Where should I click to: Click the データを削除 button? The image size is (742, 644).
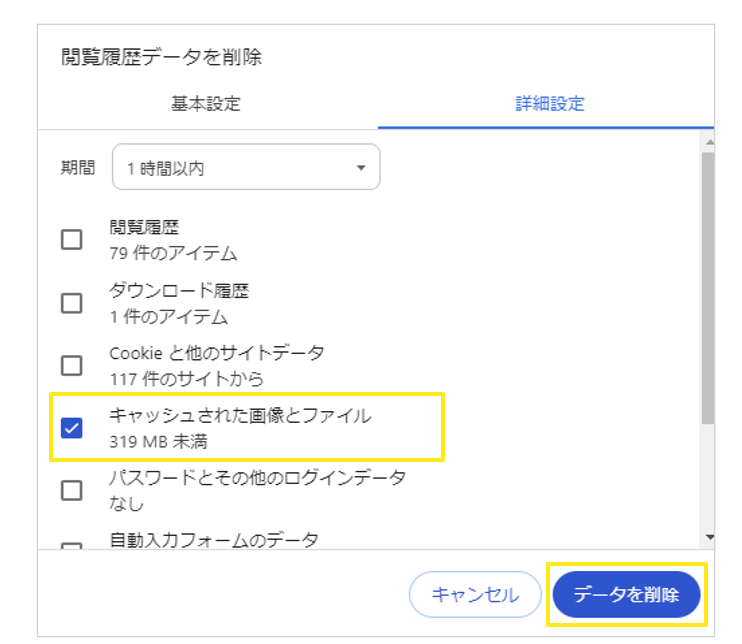coord(626,595)
